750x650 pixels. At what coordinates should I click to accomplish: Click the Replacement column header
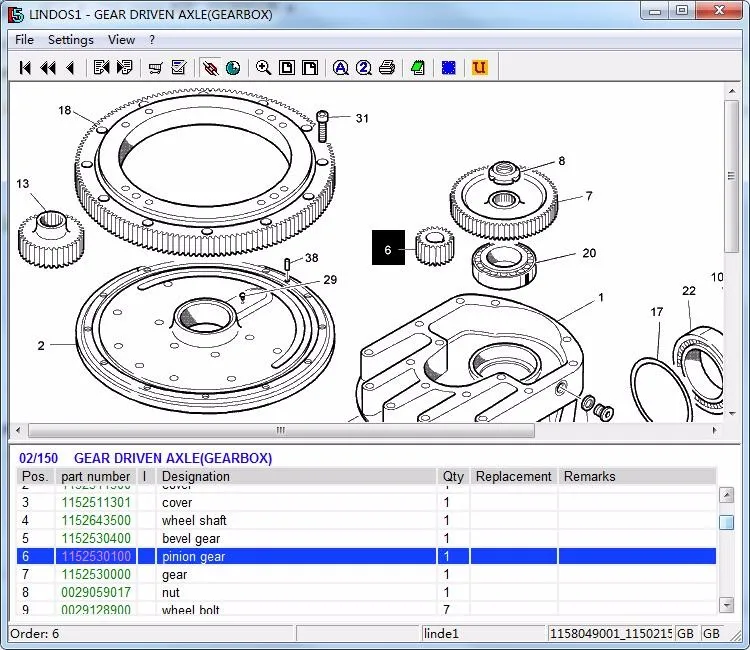[x=514, y=476]
